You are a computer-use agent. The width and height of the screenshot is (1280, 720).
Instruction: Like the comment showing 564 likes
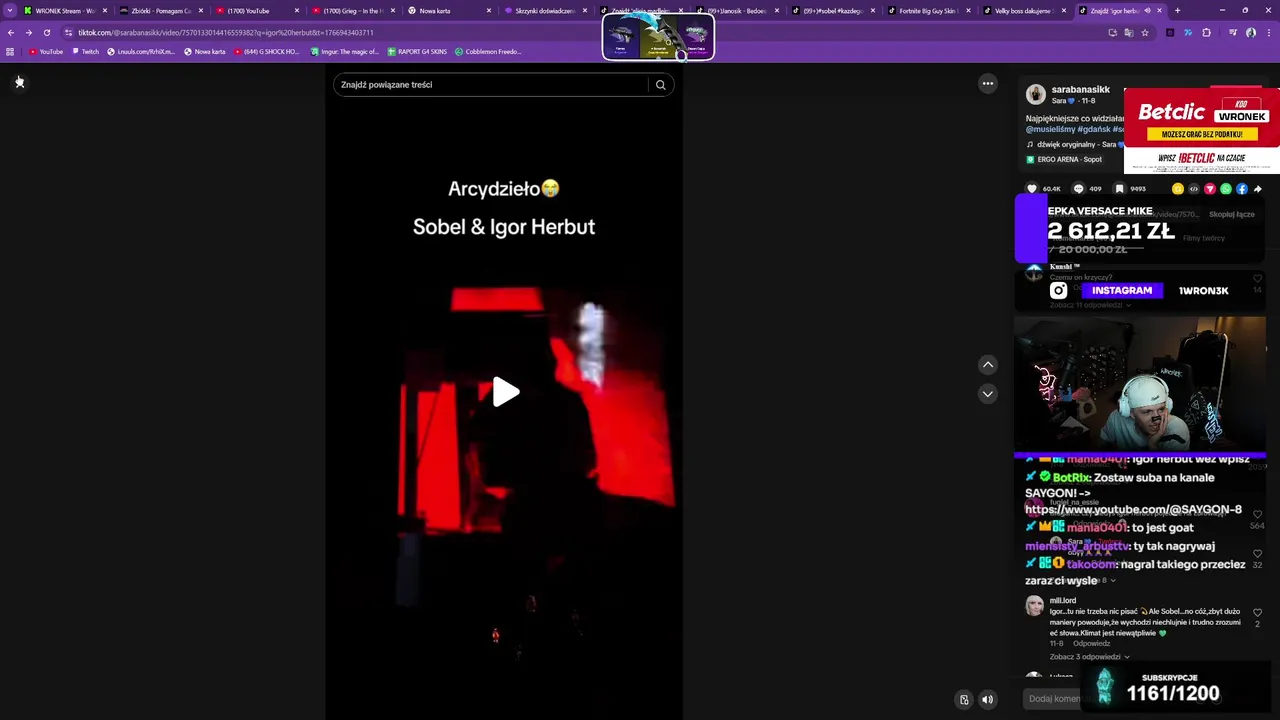1257,515
